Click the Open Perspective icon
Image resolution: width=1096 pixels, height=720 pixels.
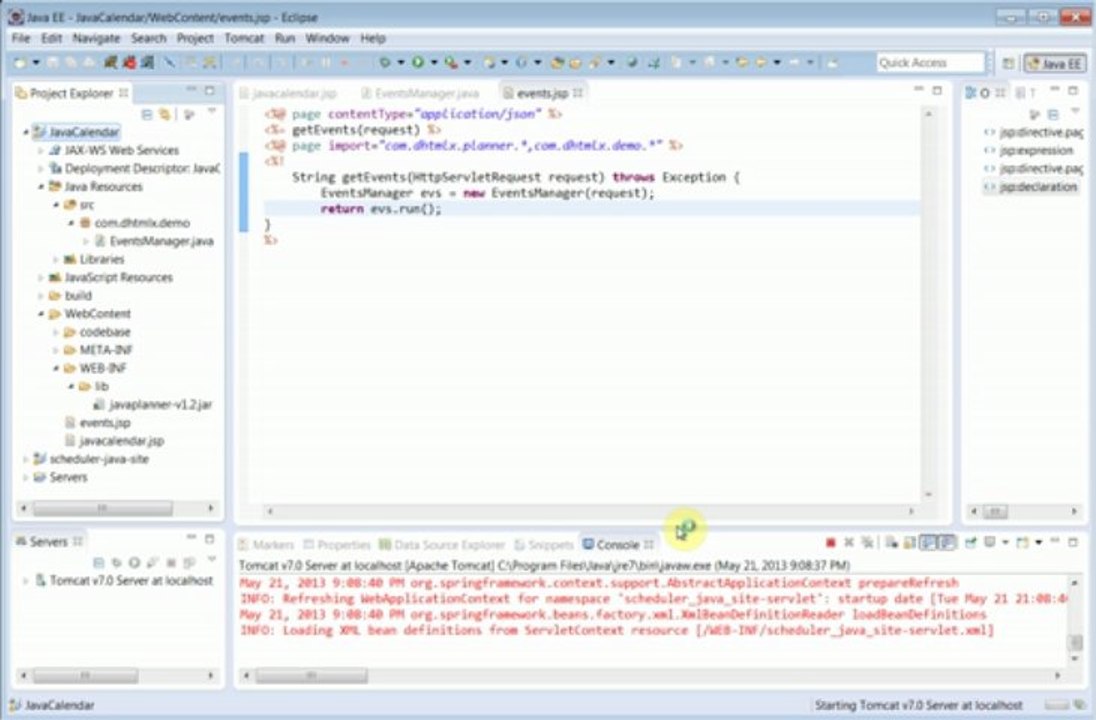pos(1008,63)
